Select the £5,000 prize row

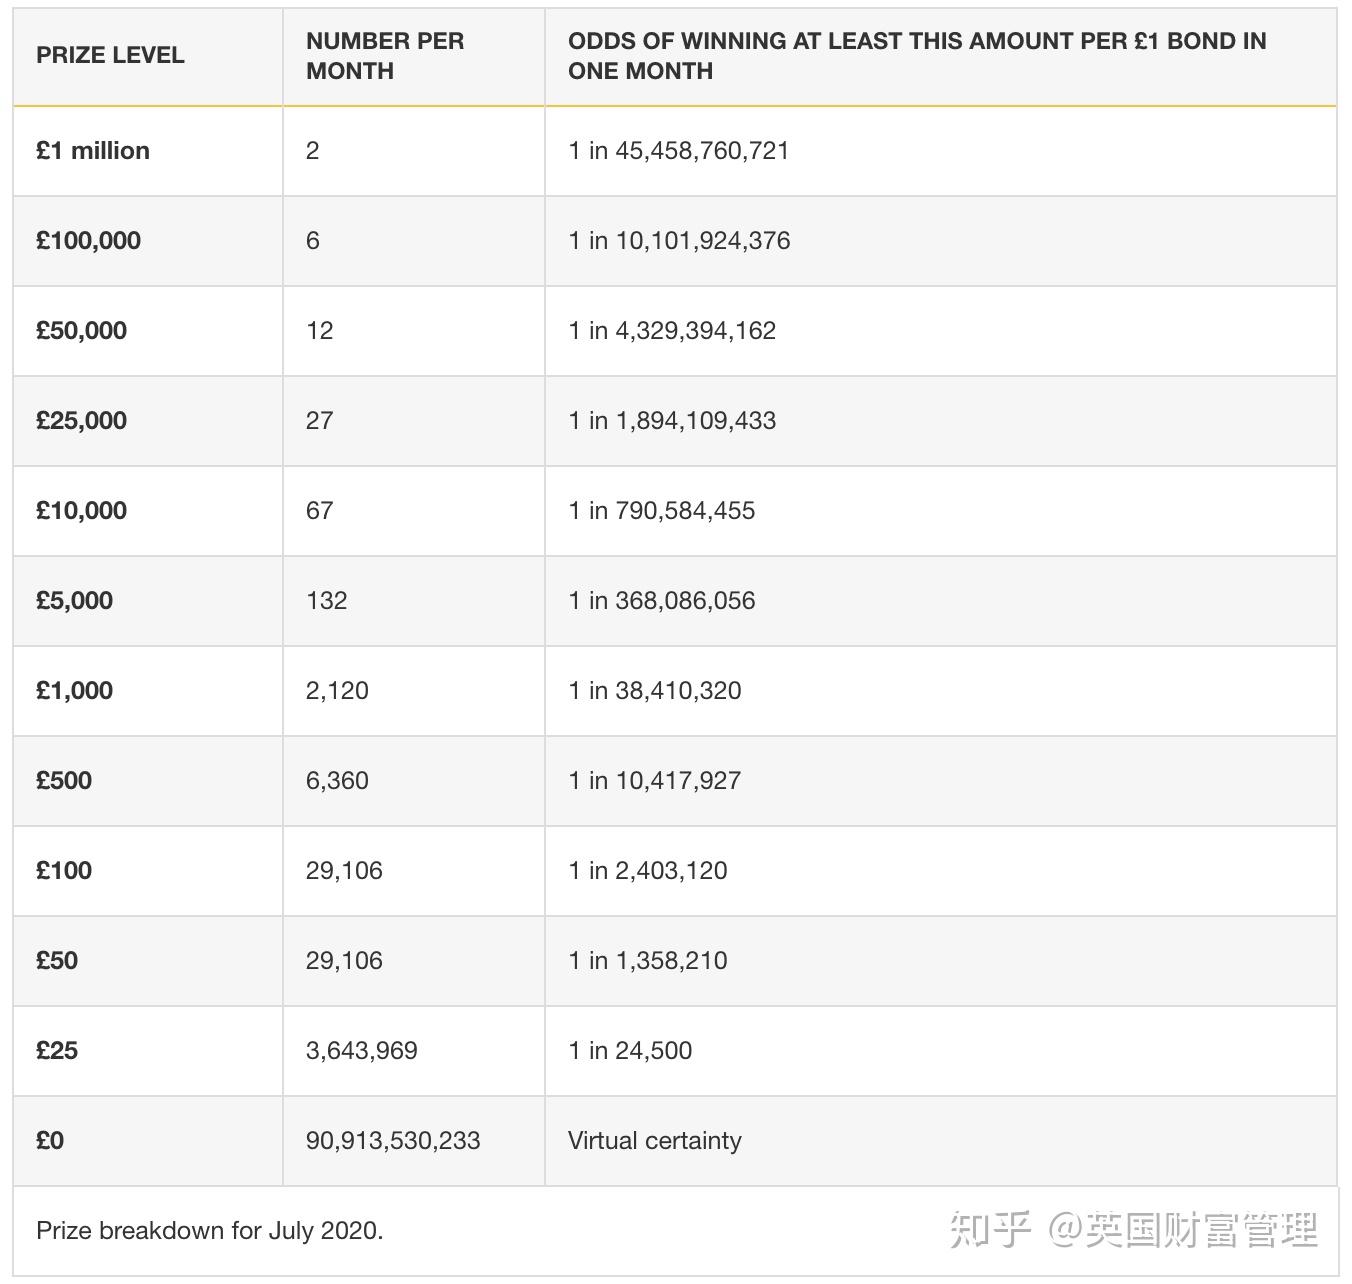74,600
